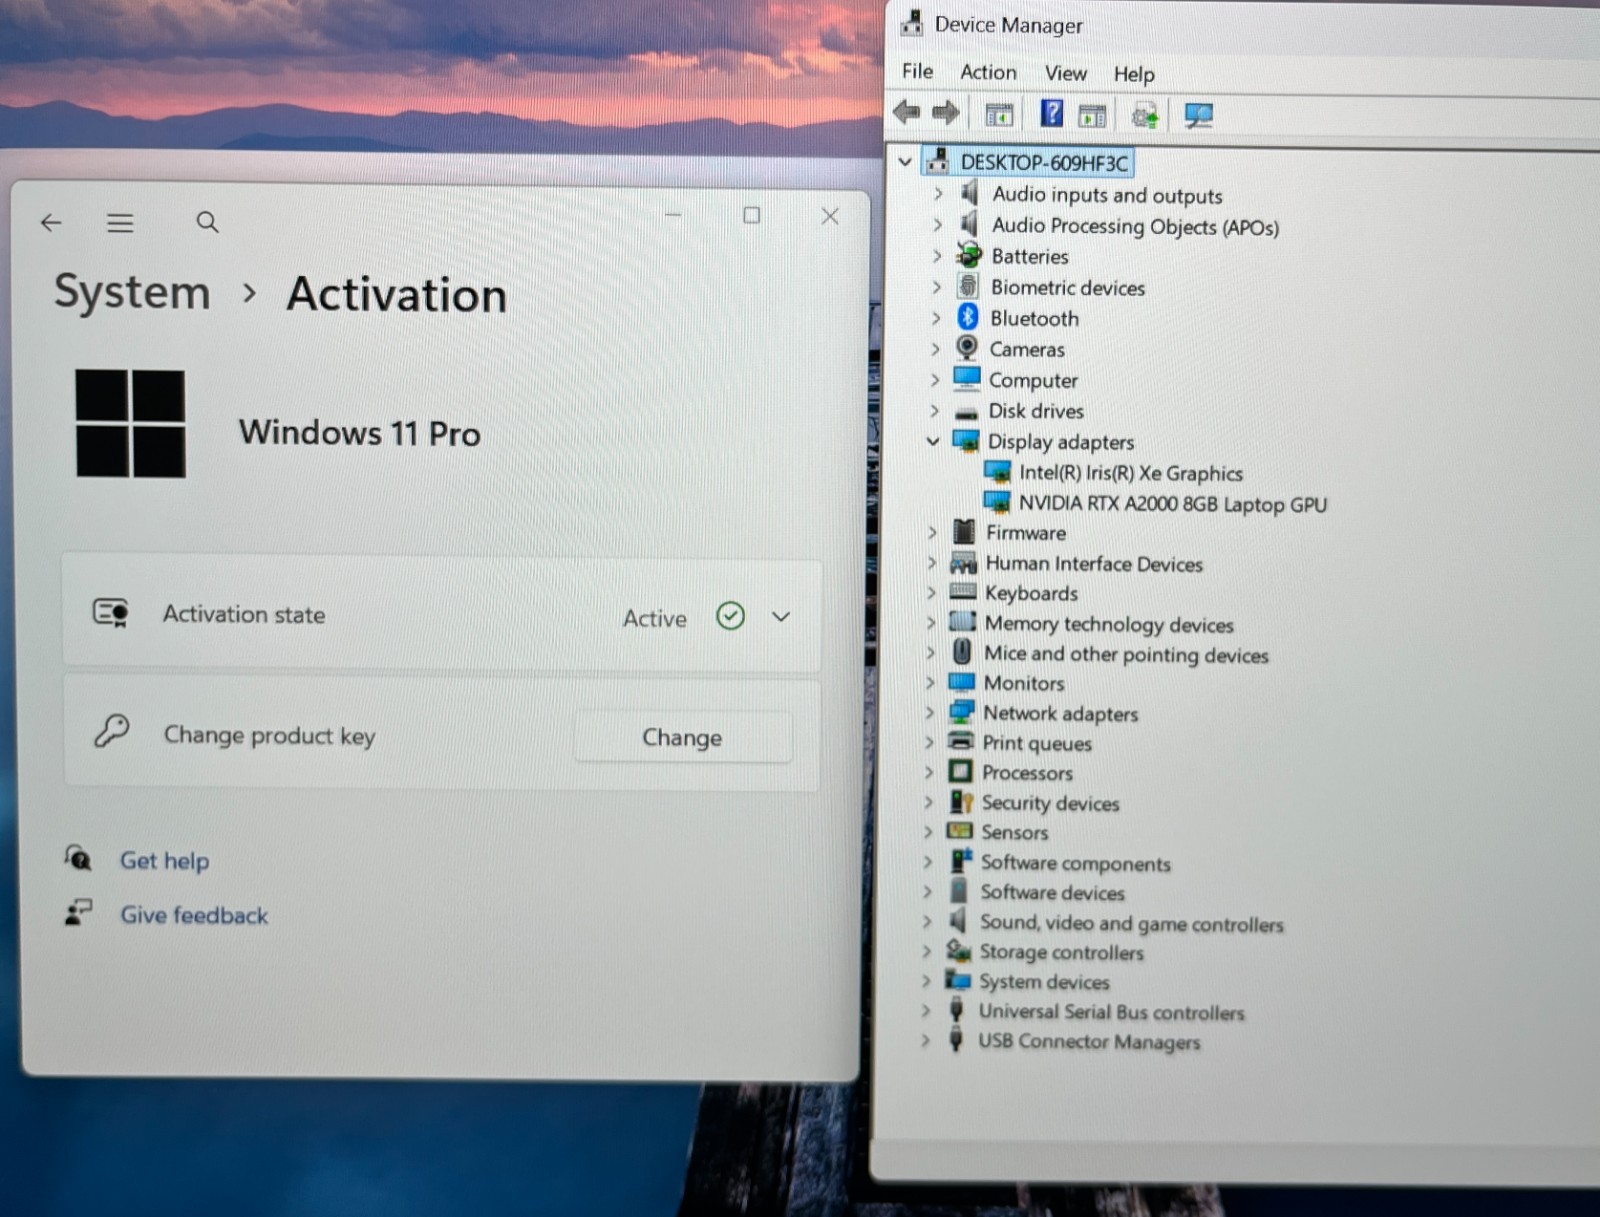Click the Active status text
1600x1217 pixels.
tap(655, 618)
